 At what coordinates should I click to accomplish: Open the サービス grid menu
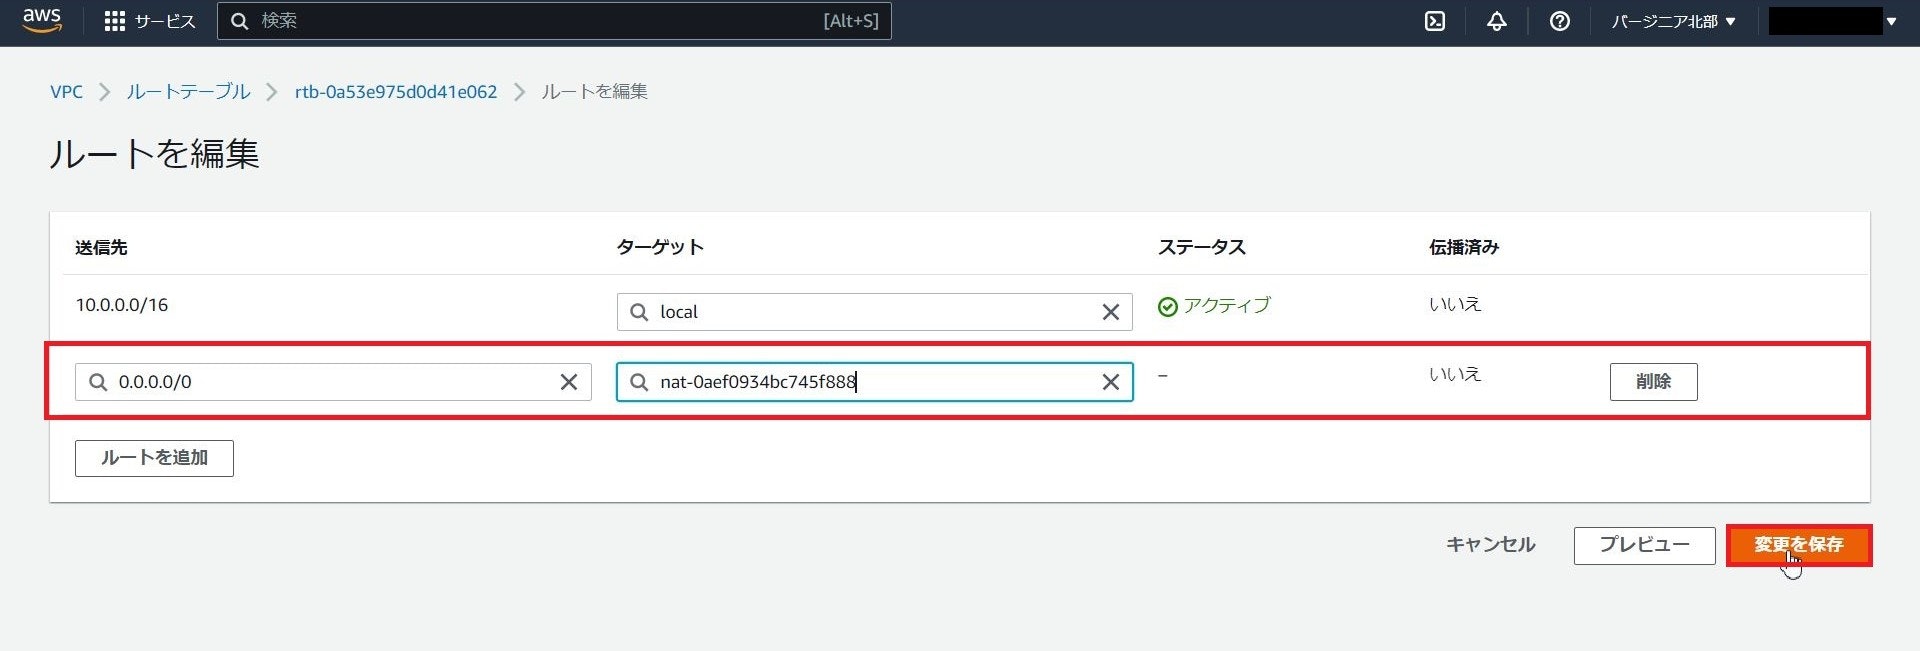pyautogui.click(x=150, y=21)
